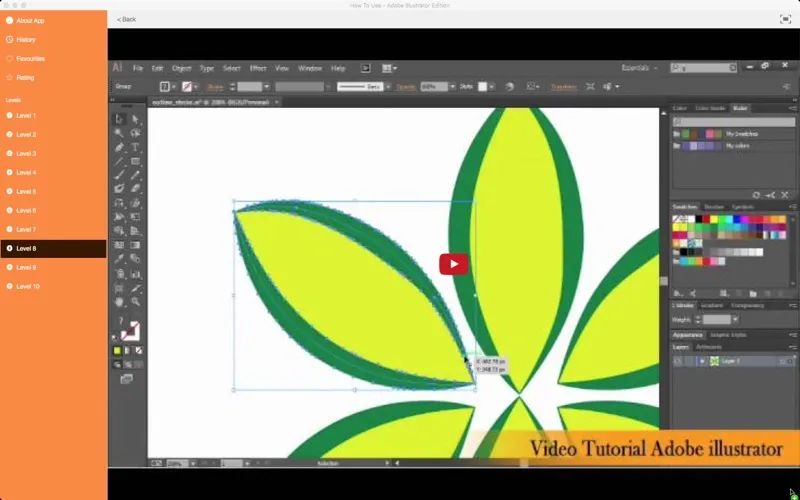Select the Line Segment tool
800x500 pixels.
[x=119, y=161]
